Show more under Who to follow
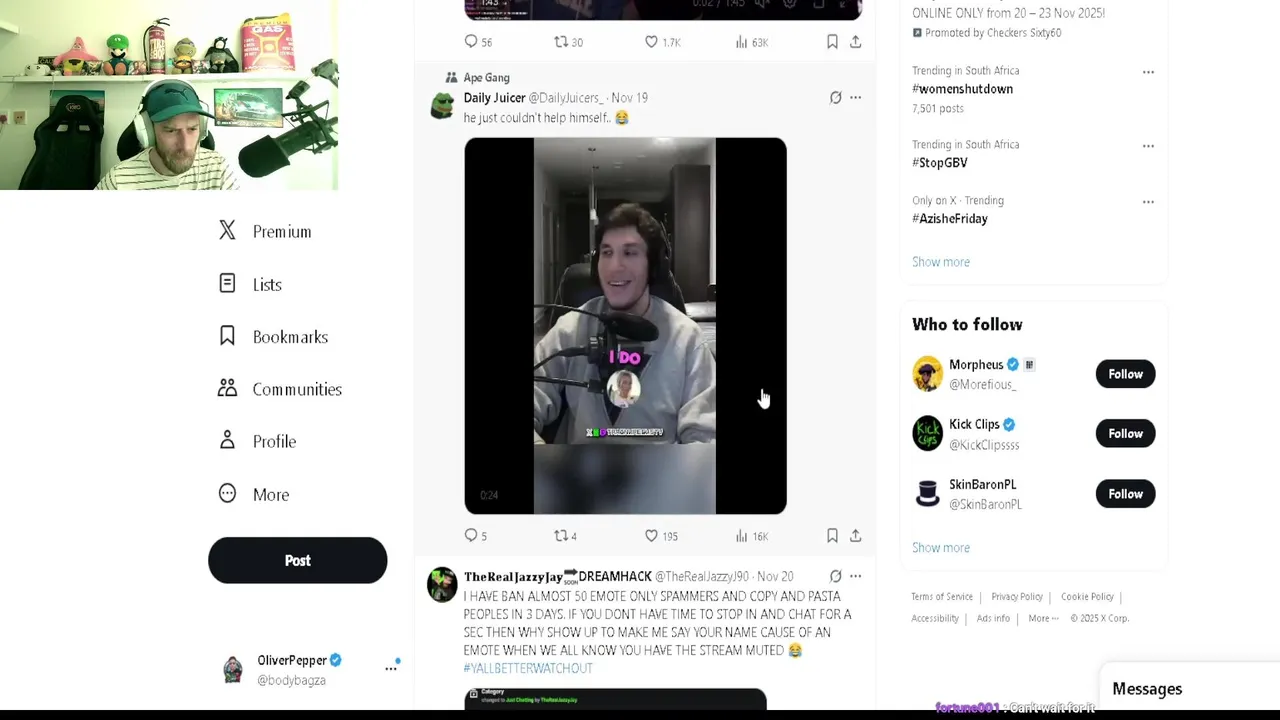The image size is (1280, 720). (x=941, y=548)
